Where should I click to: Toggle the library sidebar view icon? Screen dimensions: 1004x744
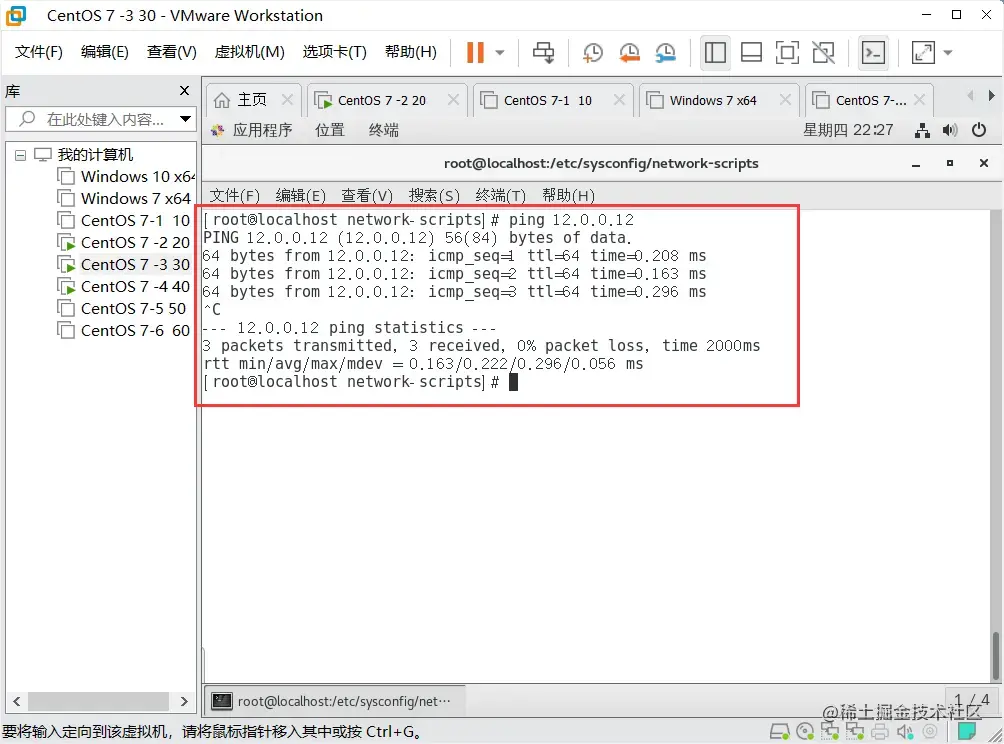pos(715,53)
